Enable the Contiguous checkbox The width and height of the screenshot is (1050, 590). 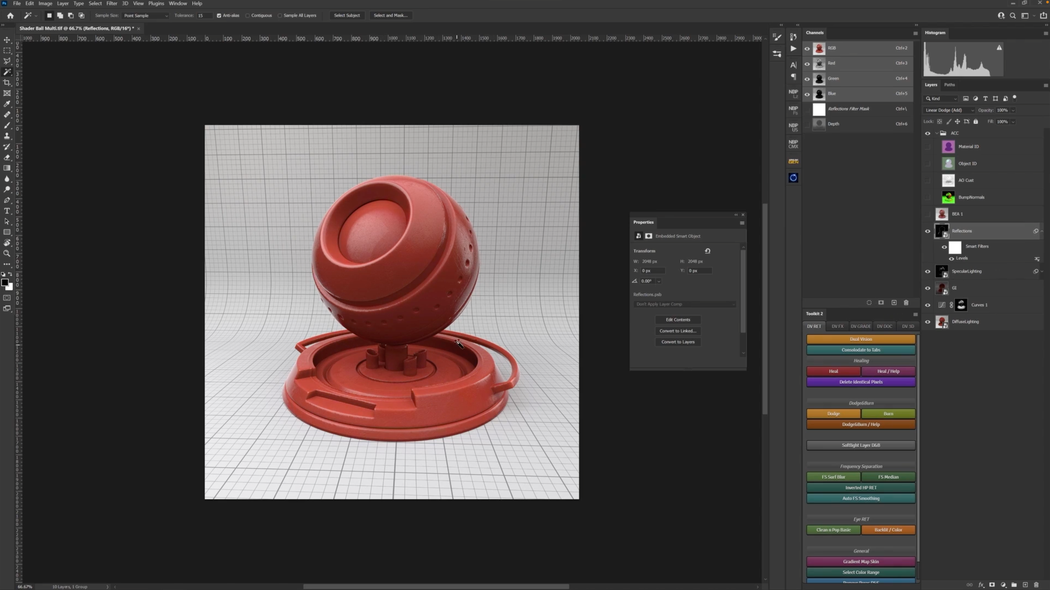(247, 15)
